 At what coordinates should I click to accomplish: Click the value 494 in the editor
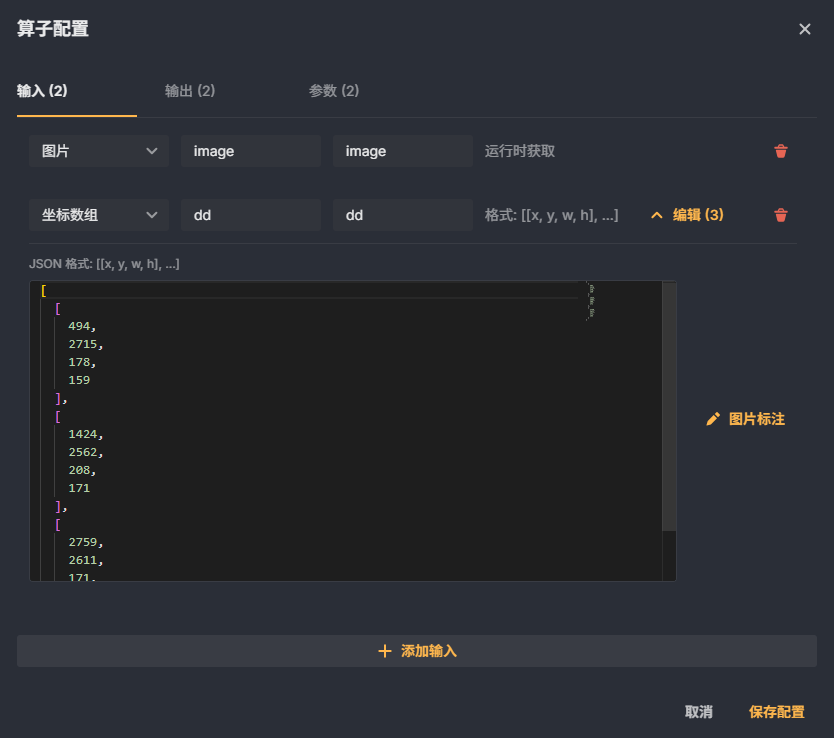coord(79,326)
